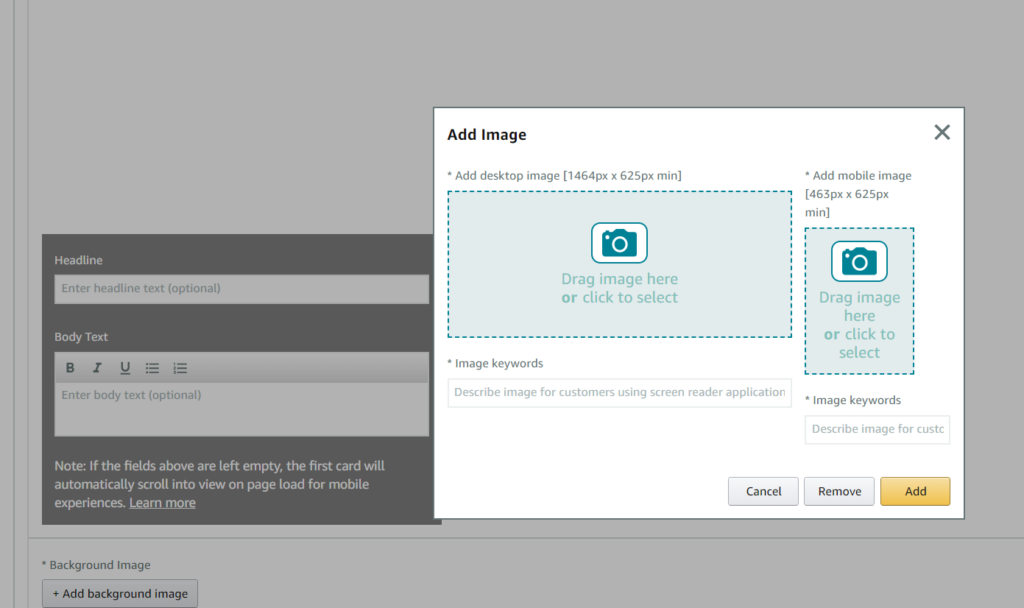Toggle italic formatting in Body Text toolbar
Viewport: 1024px width, 608px height.
(x=97, y=368)
